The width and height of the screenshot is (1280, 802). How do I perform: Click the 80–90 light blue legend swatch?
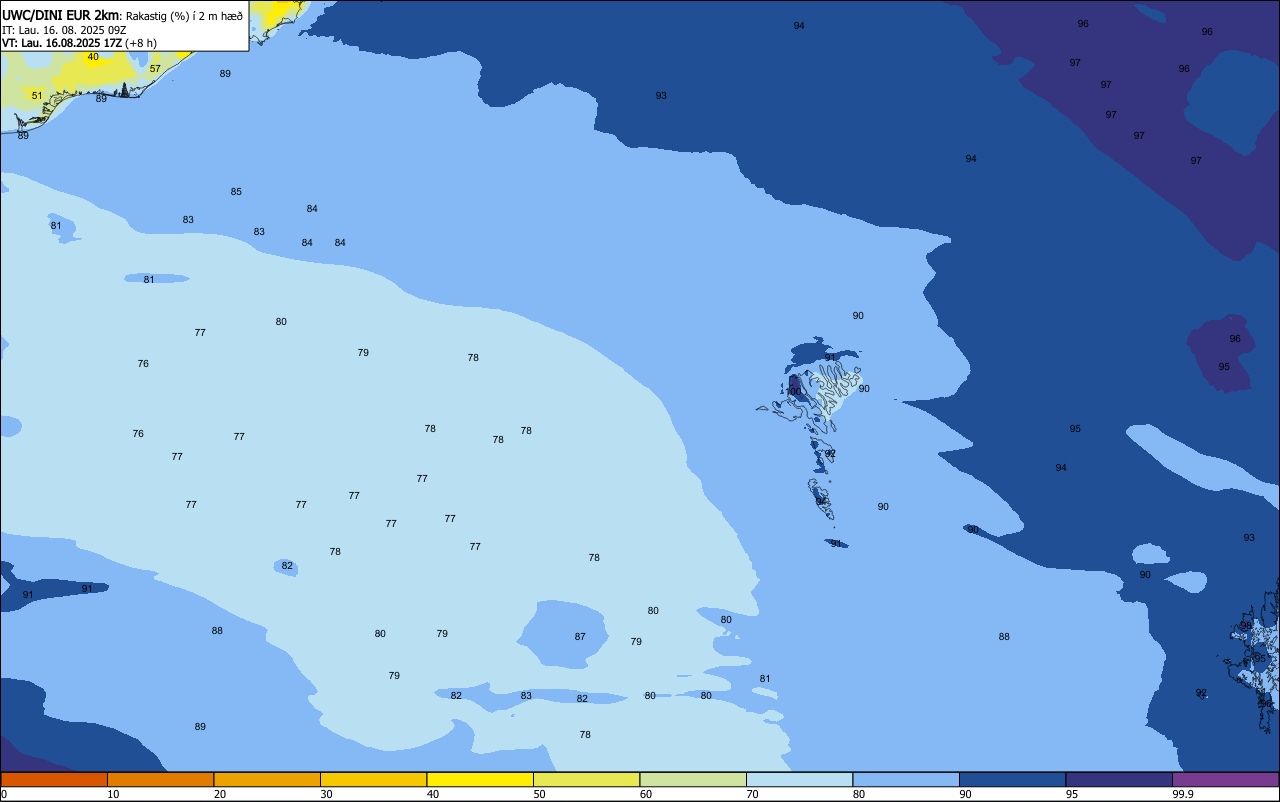(x=906, y=779)
